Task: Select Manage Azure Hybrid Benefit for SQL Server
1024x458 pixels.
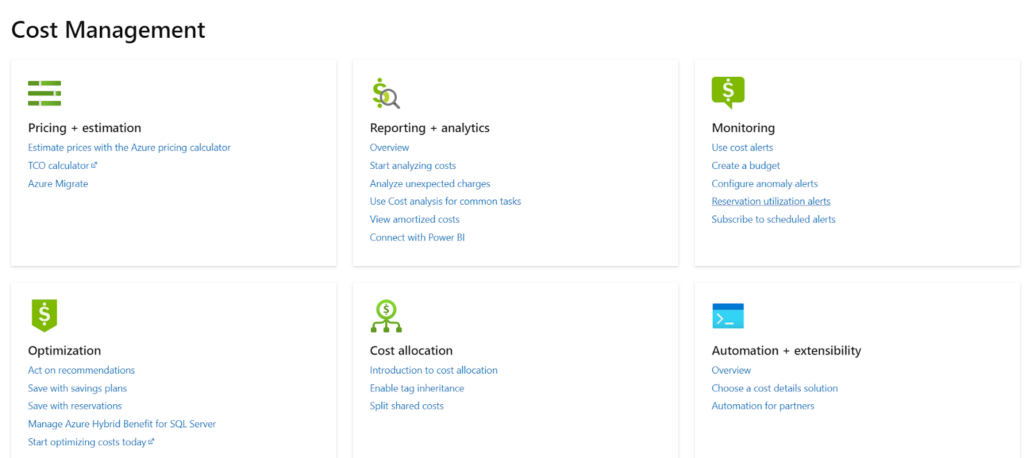Action: click(x=122, y=424)
